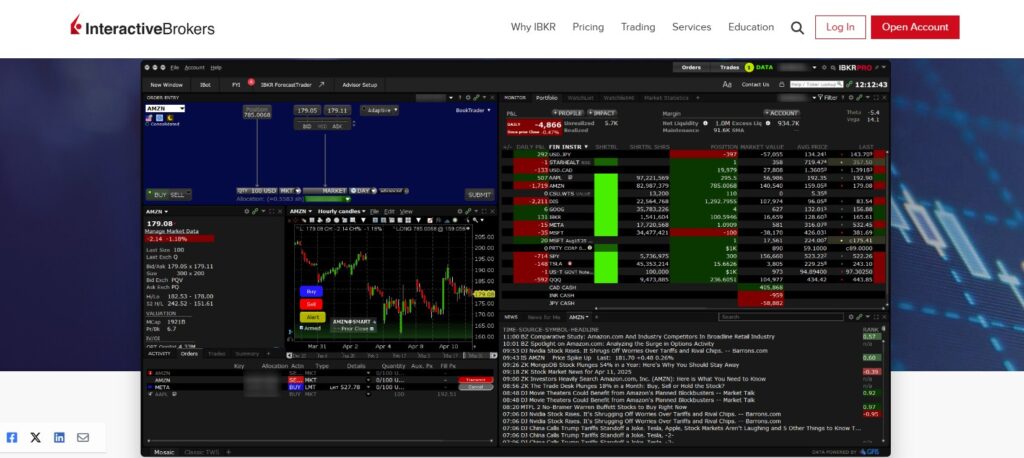The image size is (1024, 458).
Task: Click the lock icon beside Contact Us
Action: point(782,84)
